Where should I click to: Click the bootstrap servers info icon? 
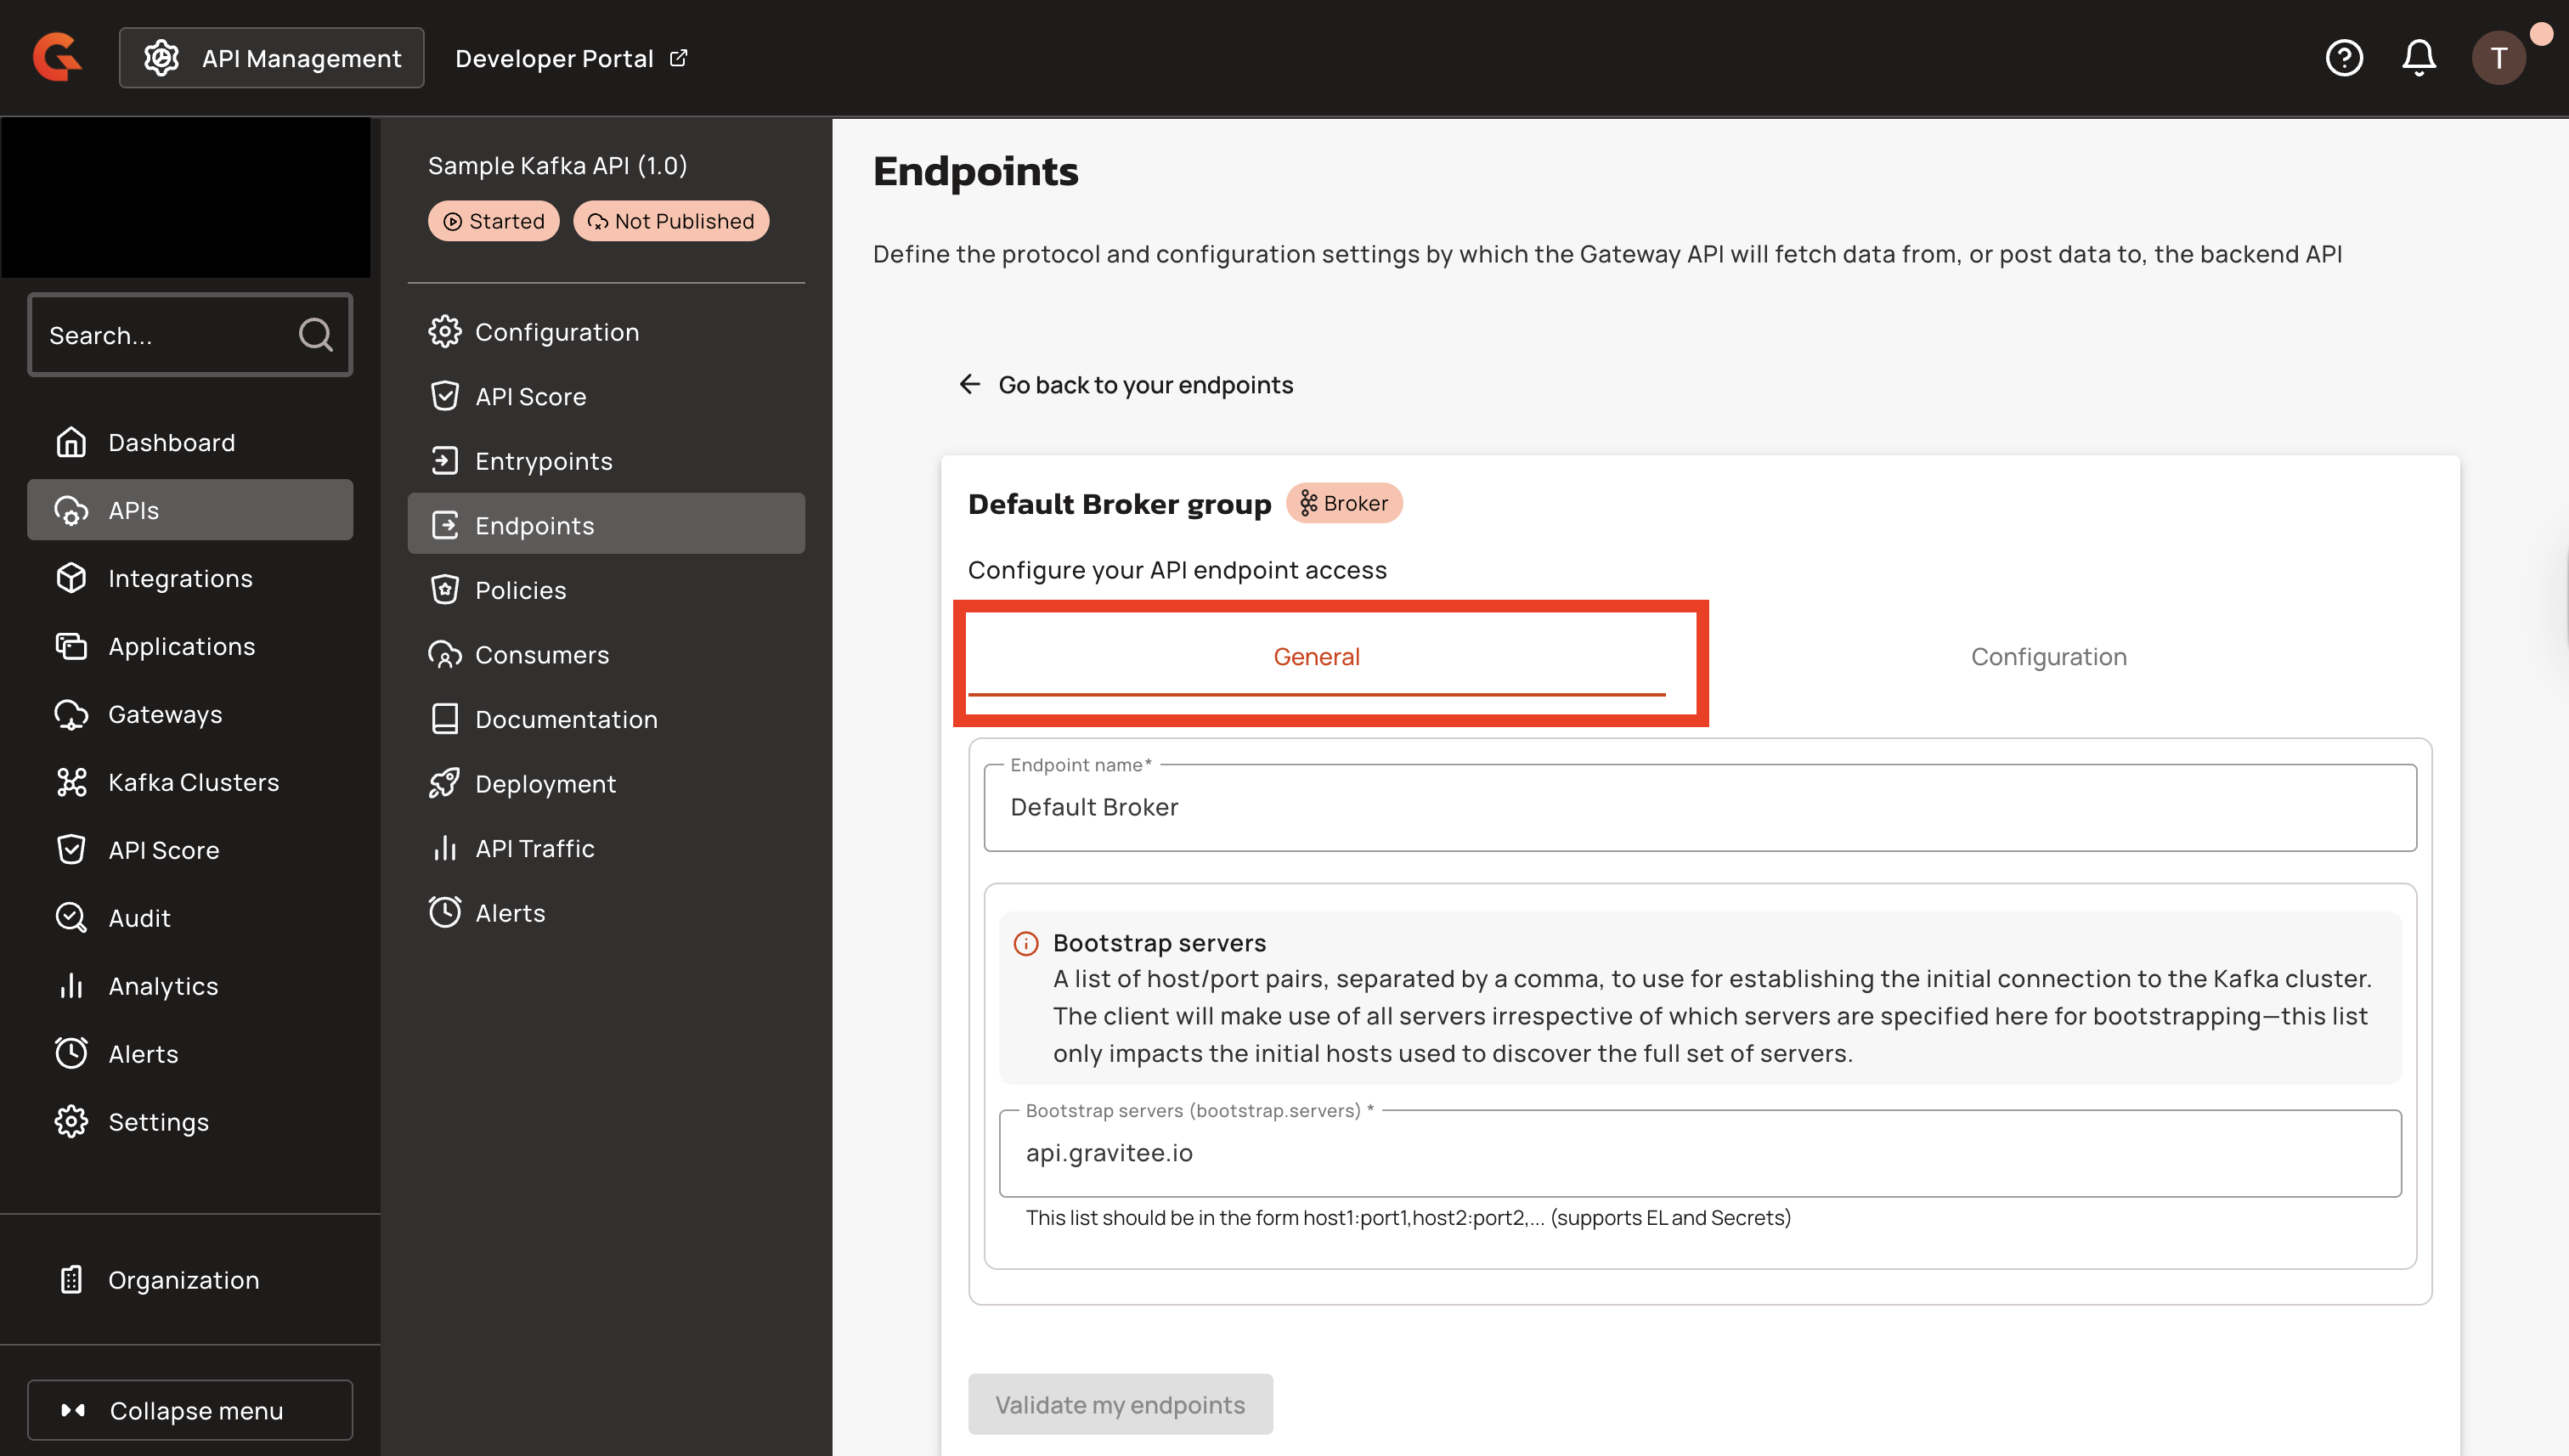1026,943
